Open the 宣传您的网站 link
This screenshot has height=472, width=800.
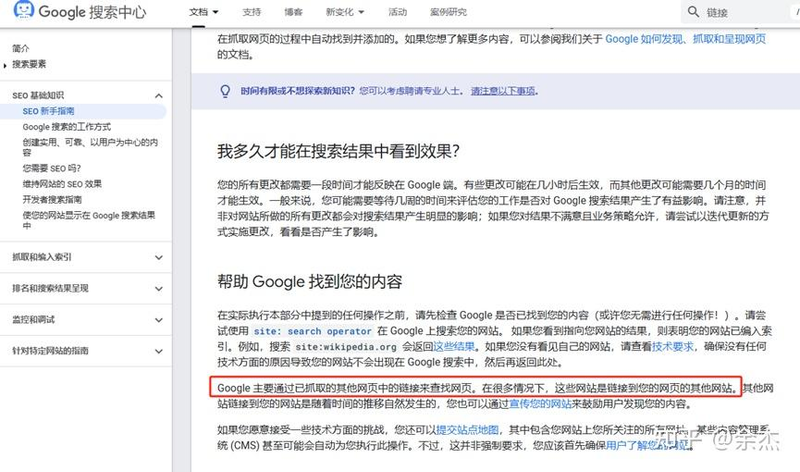tap(540, 404)
